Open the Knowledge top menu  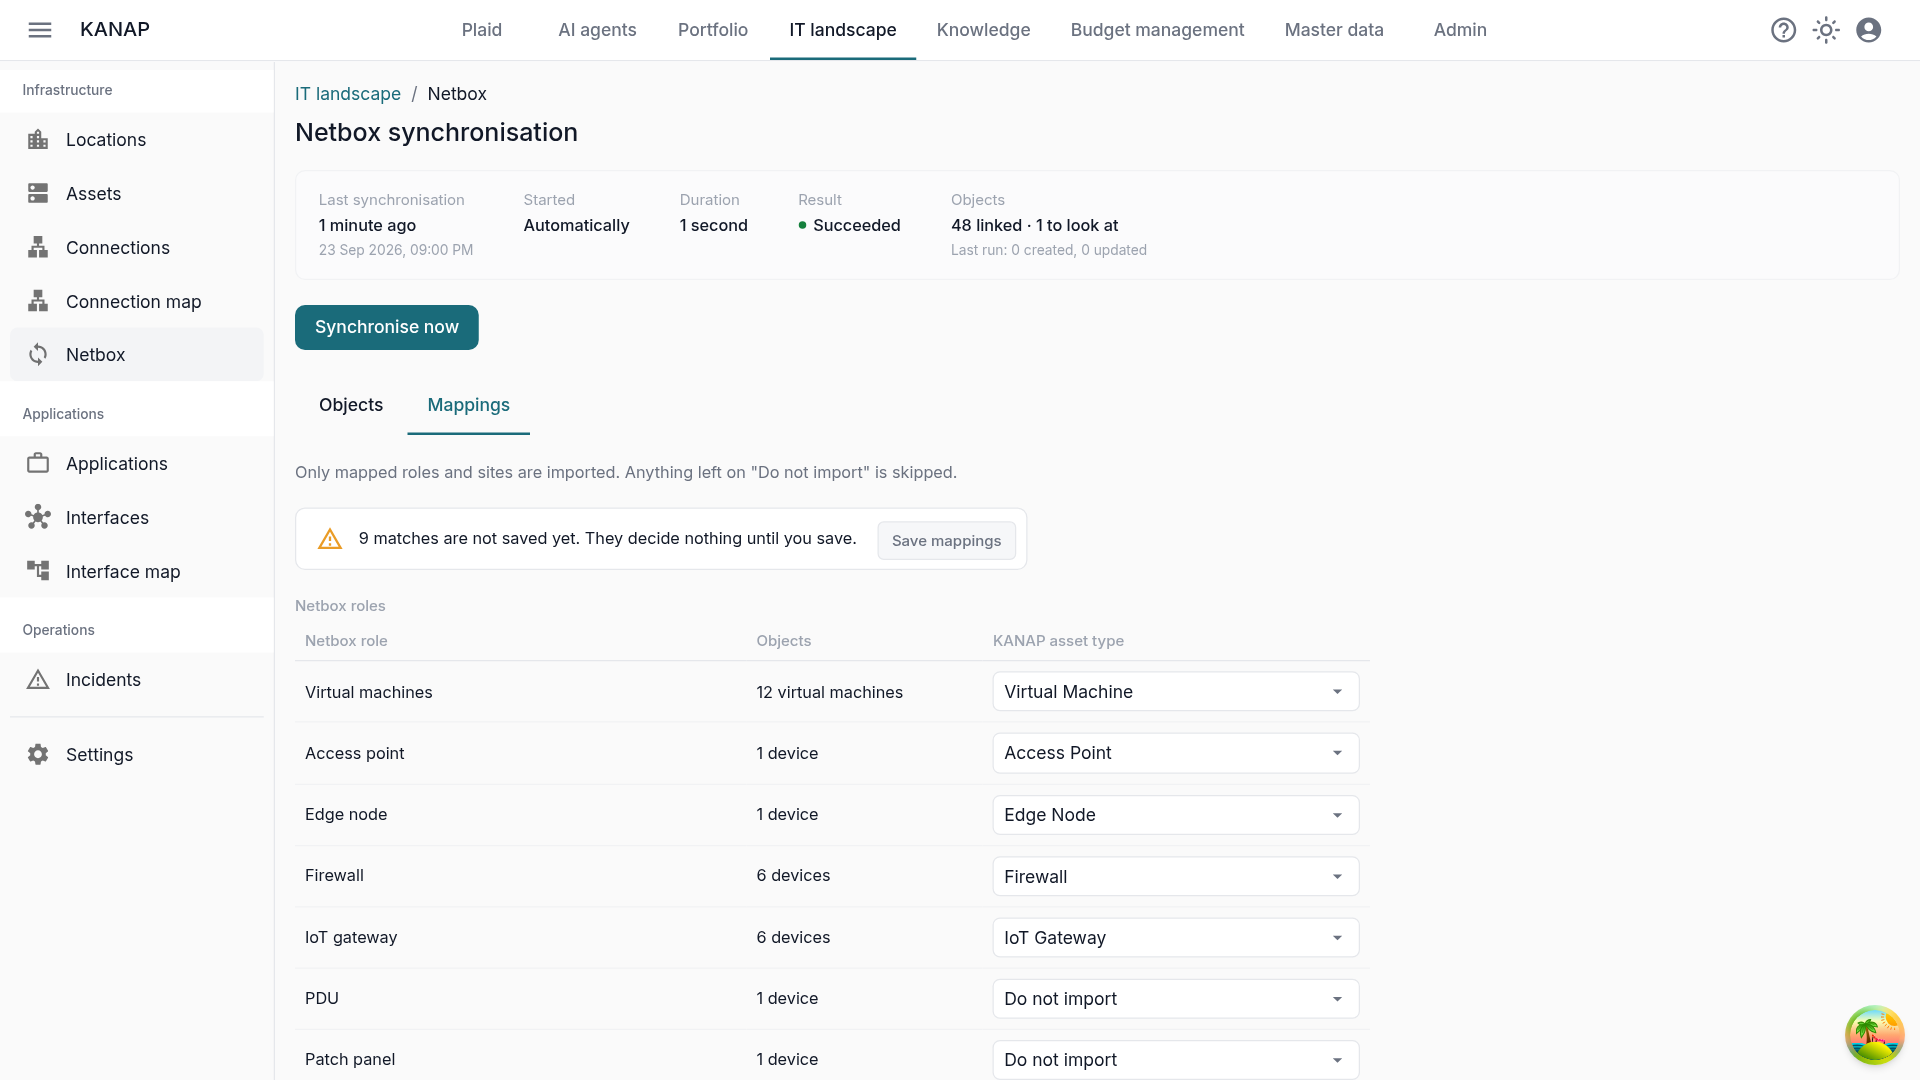[x=983, y=30]
